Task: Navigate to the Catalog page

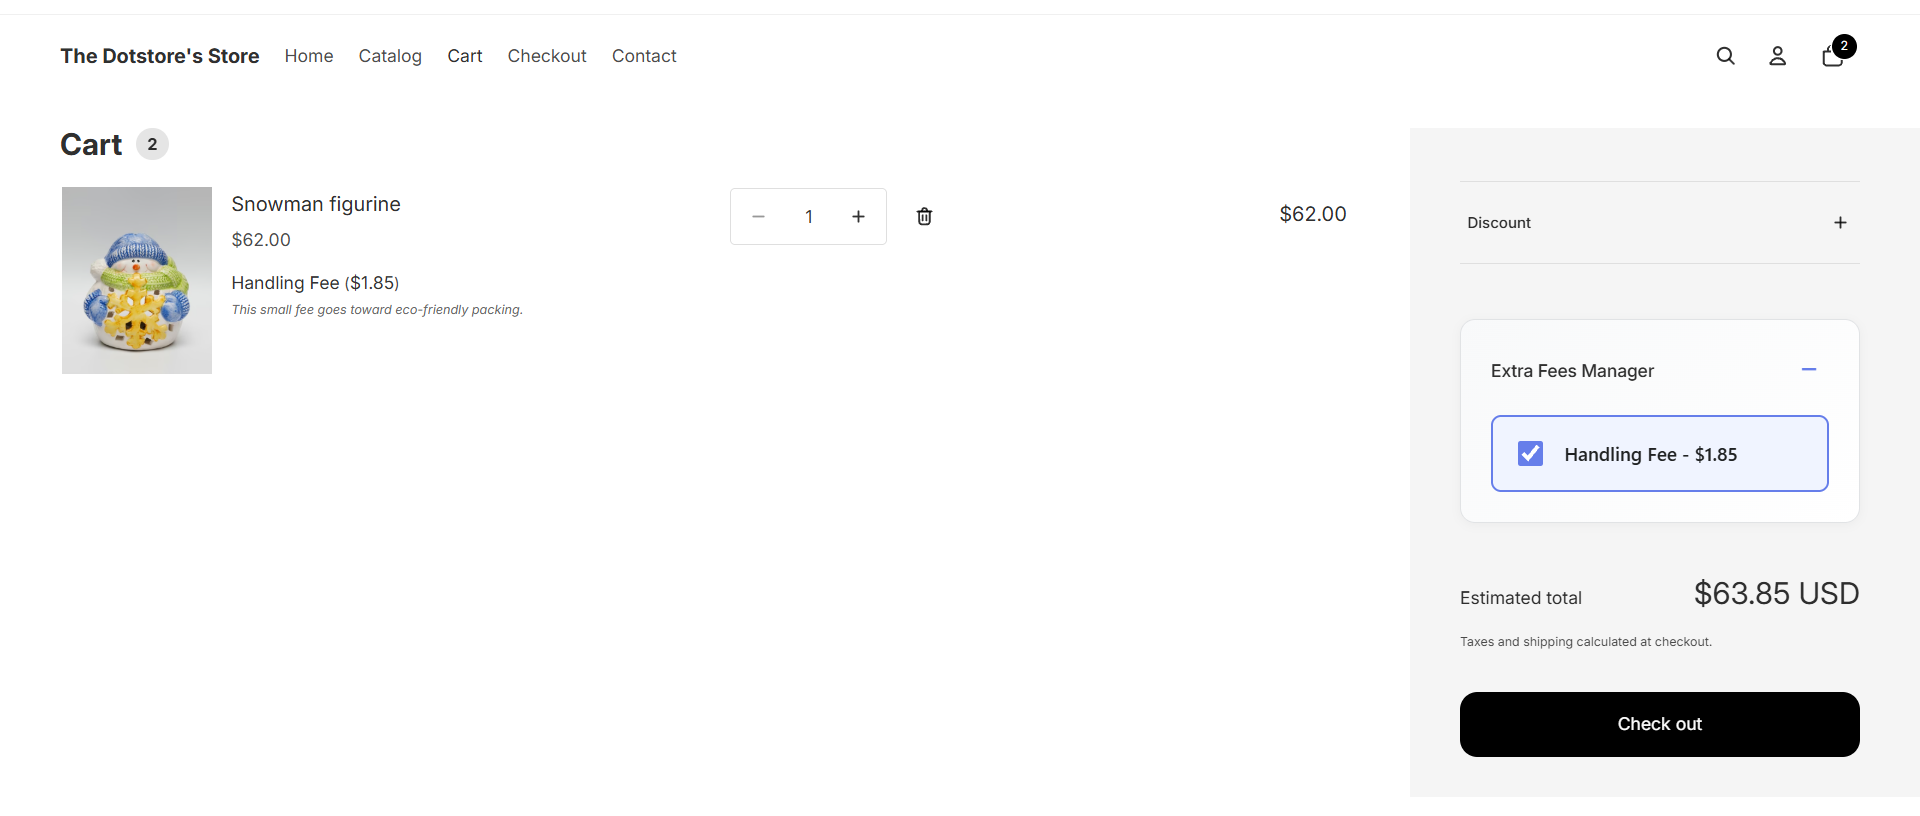Action: [x=389, y=56]
